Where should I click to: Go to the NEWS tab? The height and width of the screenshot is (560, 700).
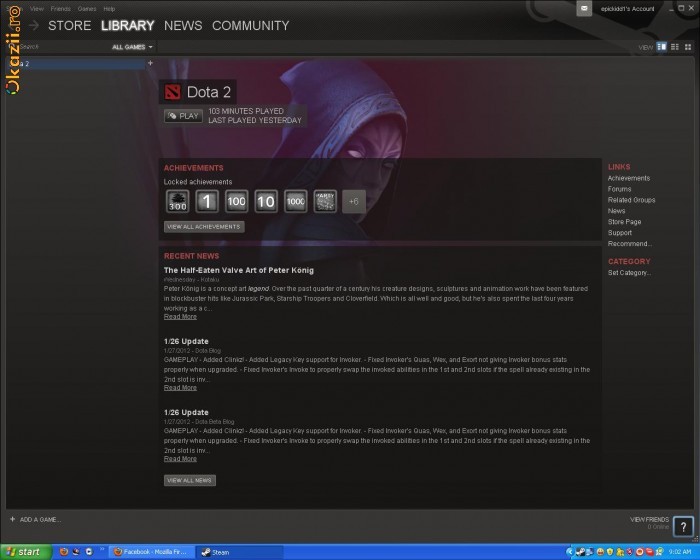[183, 25]
